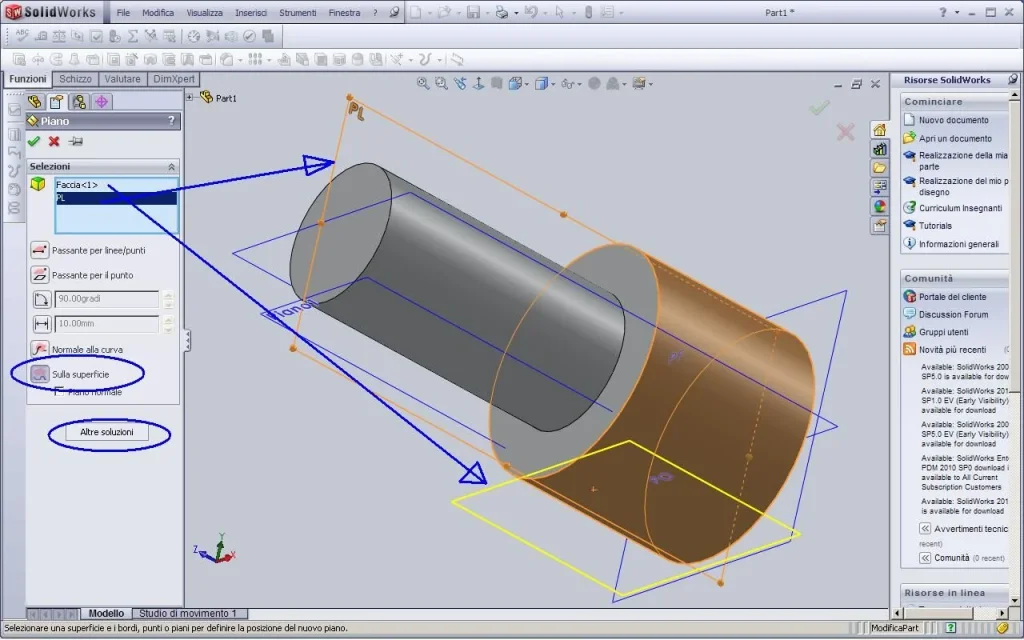
Task: Pin the Piano property panel open
Action: click(76, 141)
